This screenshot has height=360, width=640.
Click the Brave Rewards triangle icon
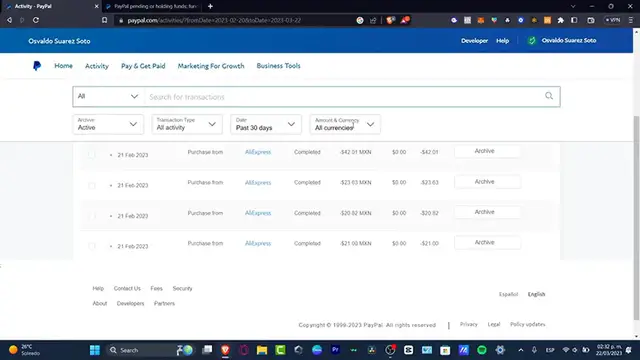click(404, 20)
